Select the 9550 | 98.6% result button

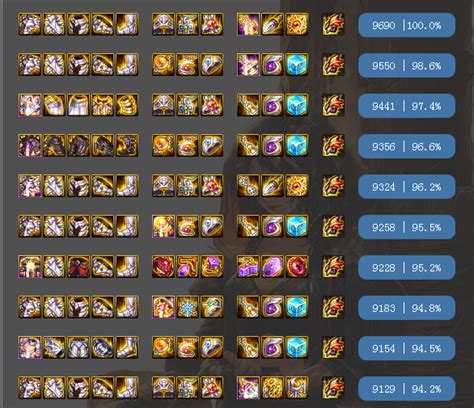(x=407, y=66)
